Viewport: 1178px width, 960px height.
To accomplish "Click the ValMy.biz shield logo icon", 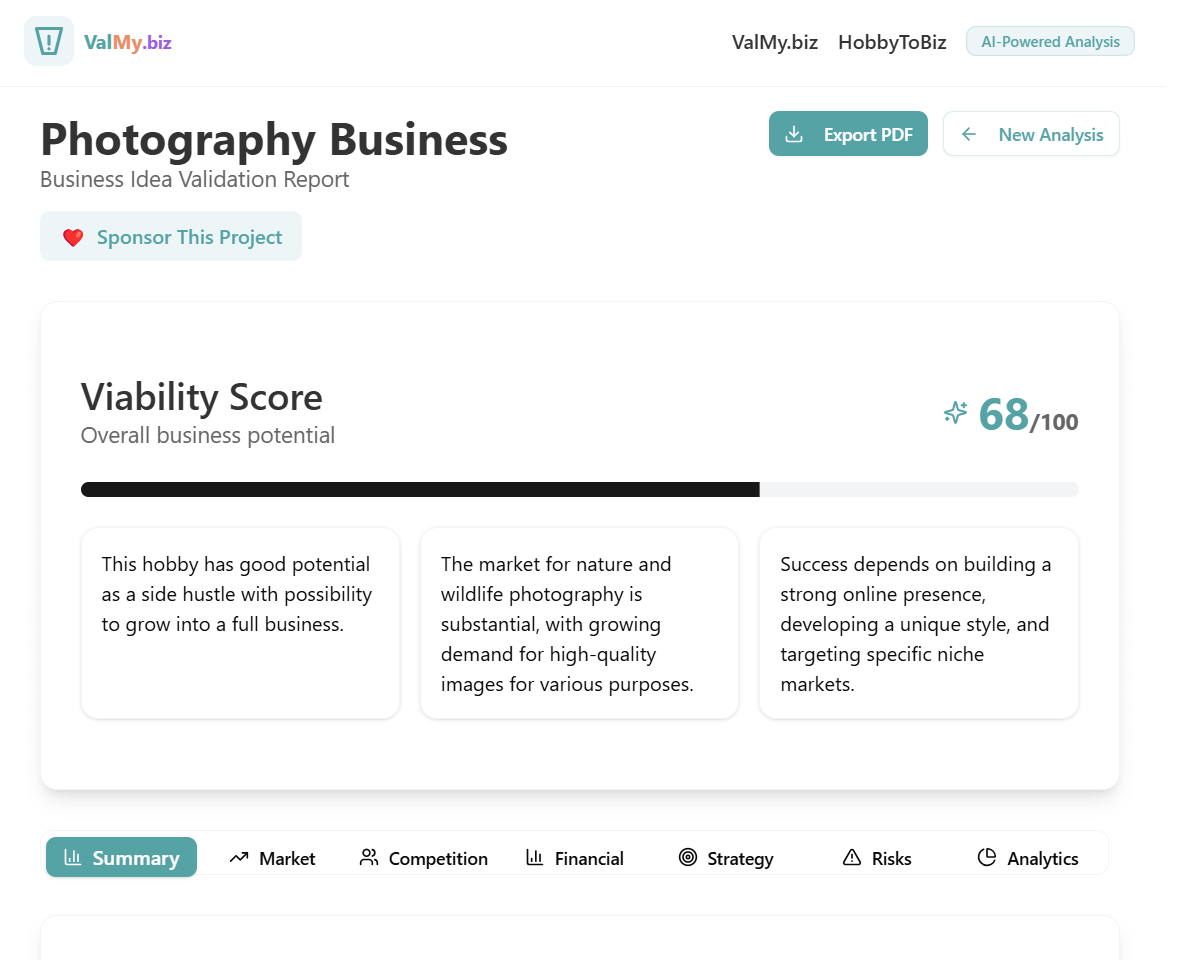I will 49,41.
